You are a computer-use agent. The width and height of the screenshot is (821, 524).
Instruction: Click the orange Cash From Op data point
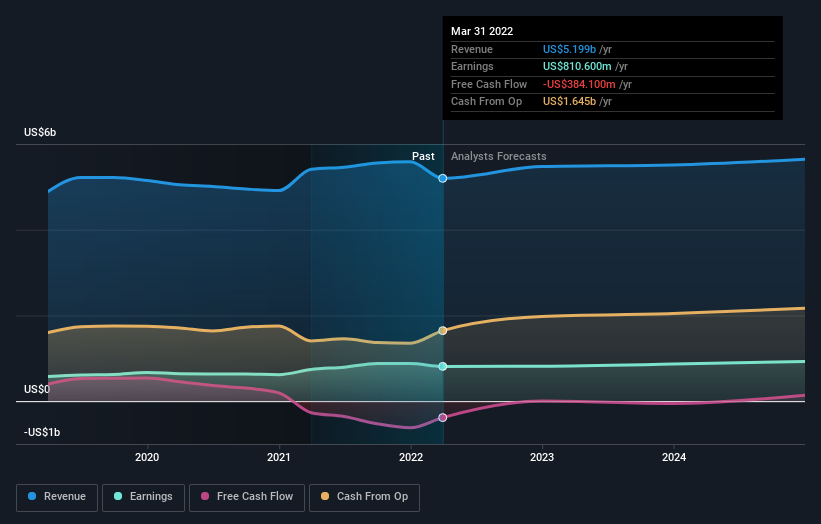(x=442, y=331)
